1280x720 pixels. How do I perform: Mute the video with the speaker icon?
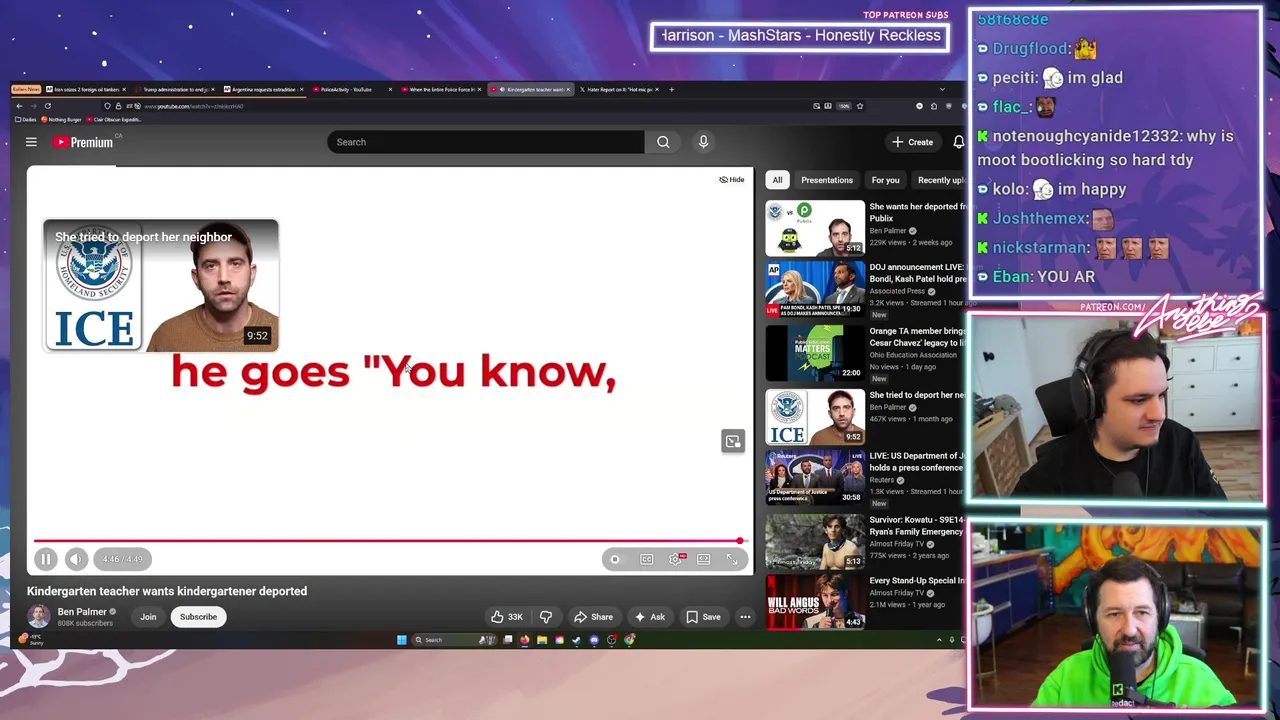click(75, 559)
